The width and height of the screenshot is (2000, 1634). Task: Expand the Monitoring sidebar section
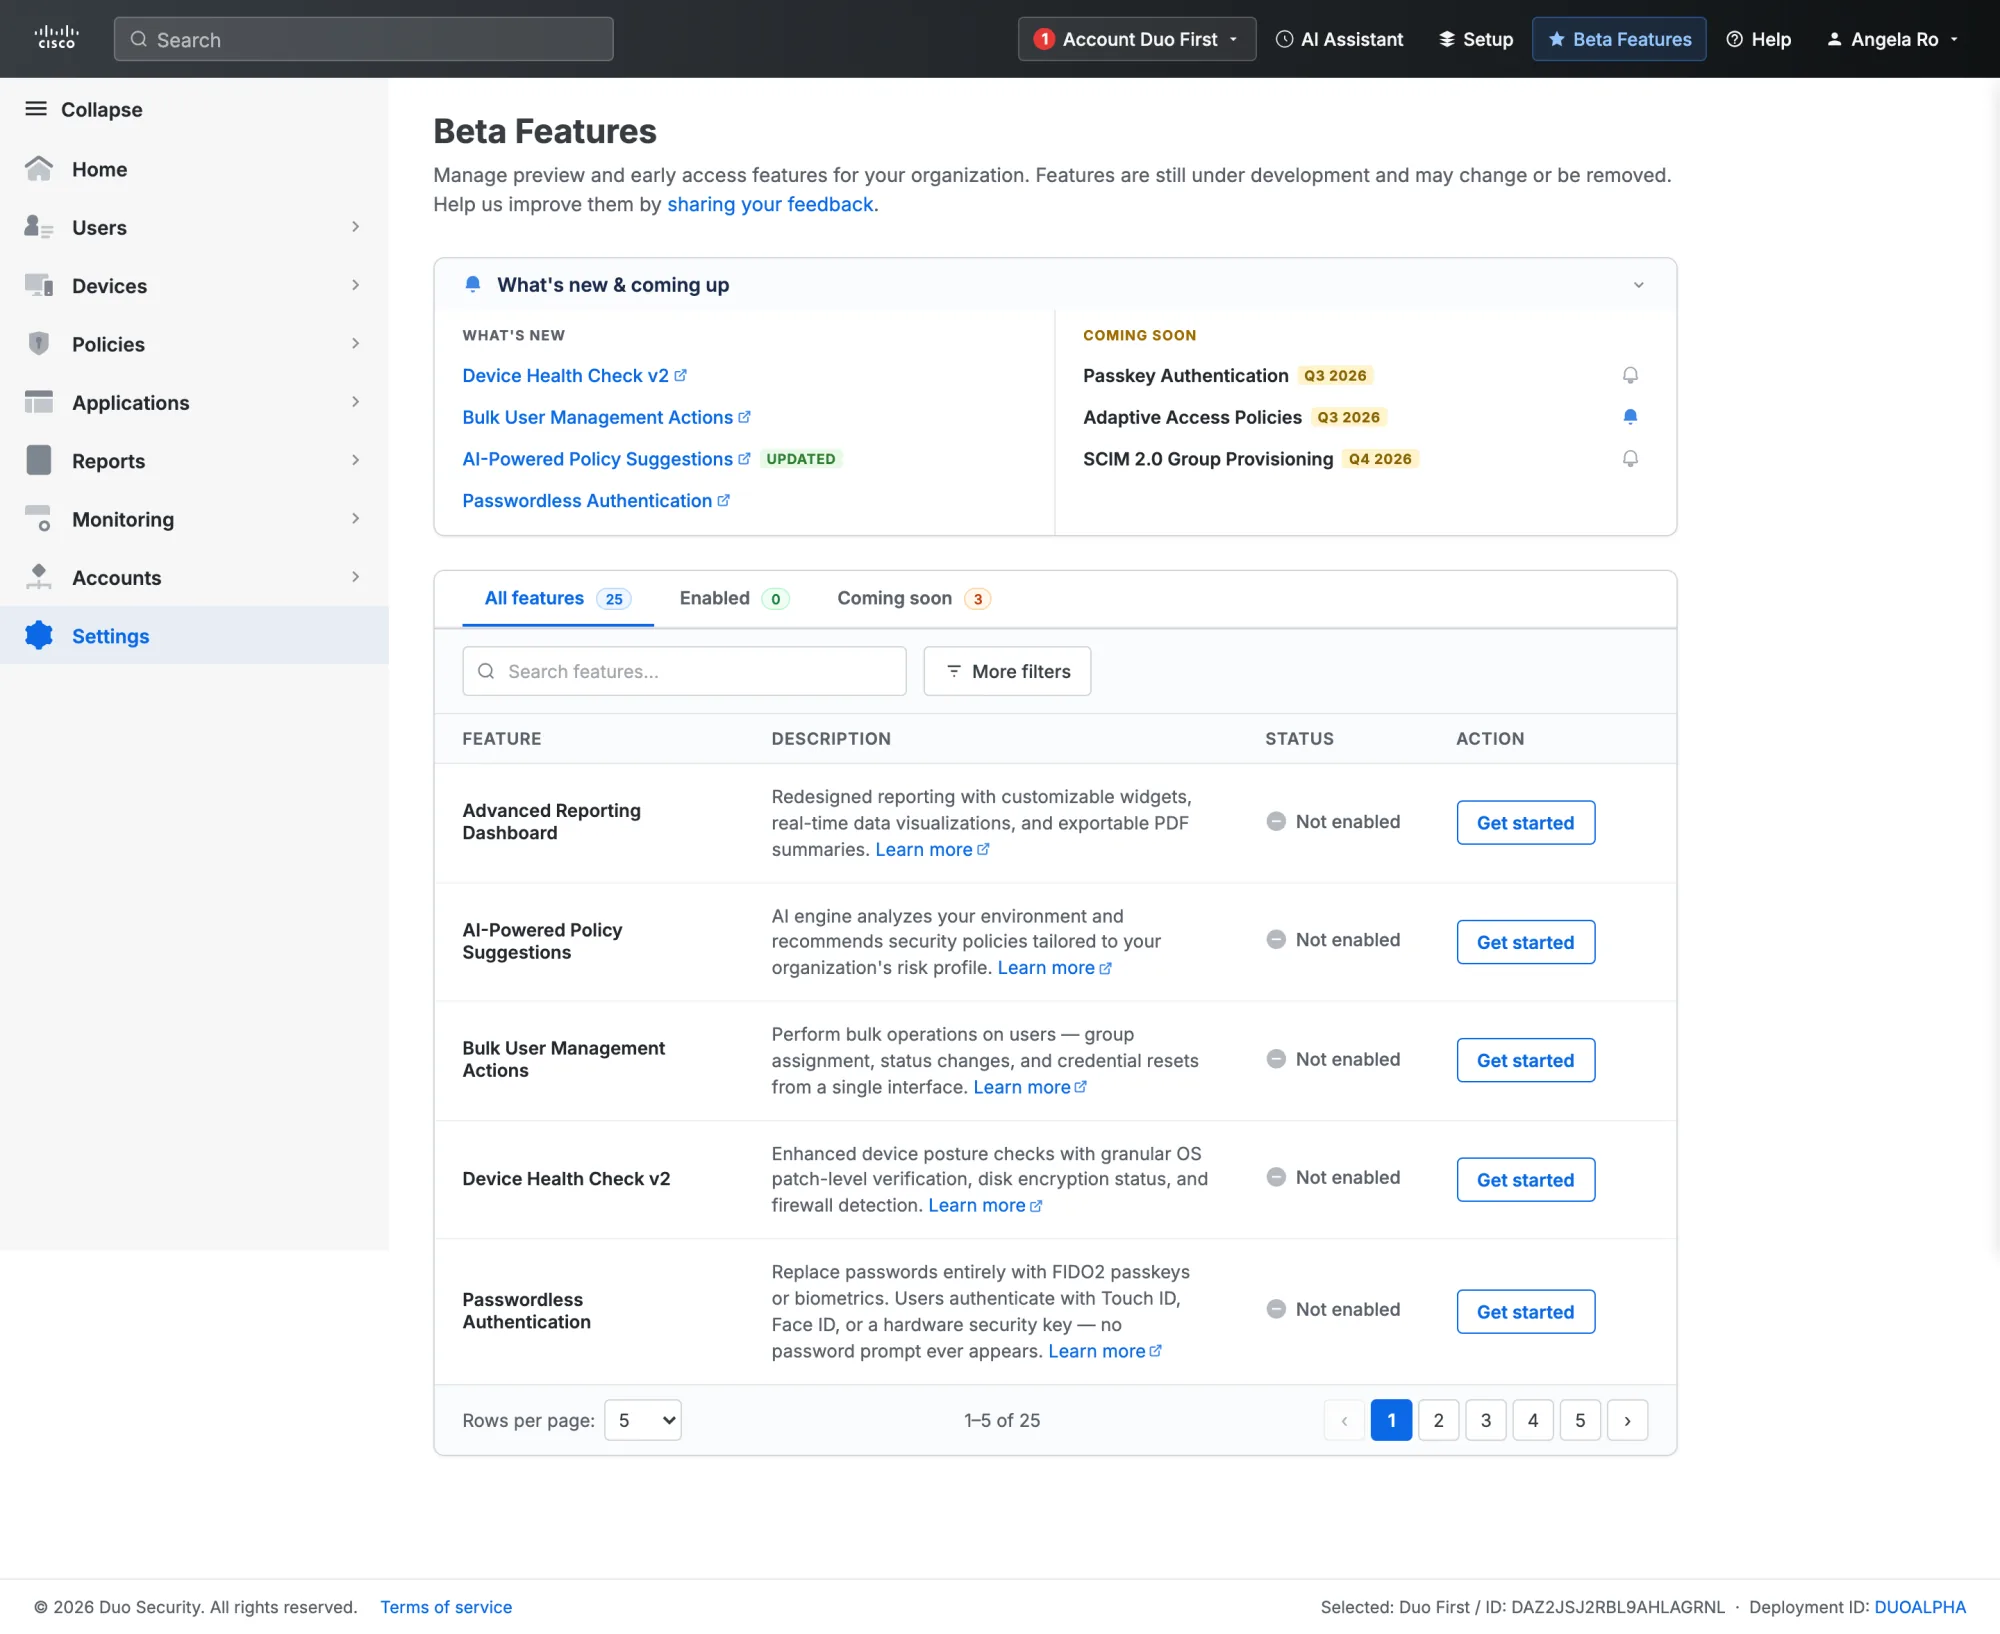pyautogui.click(x=356, y=518)
